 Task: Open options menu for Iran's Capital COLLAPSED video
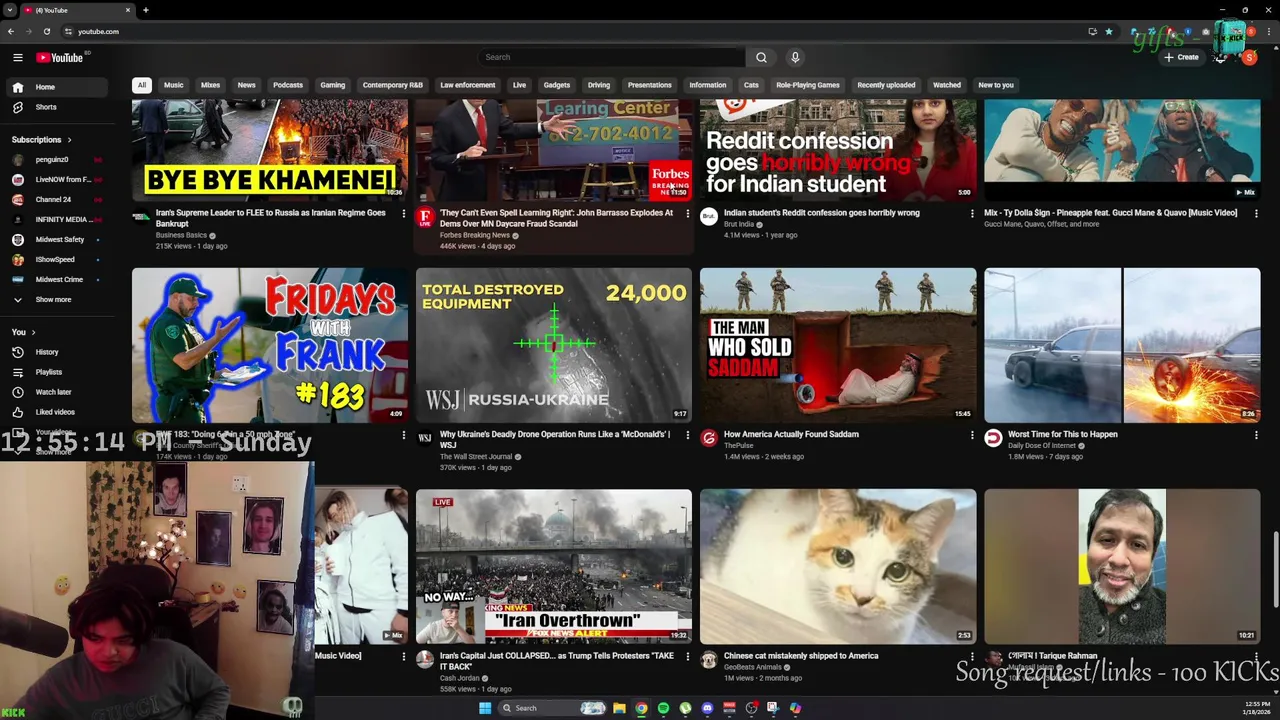click(687, 657)
